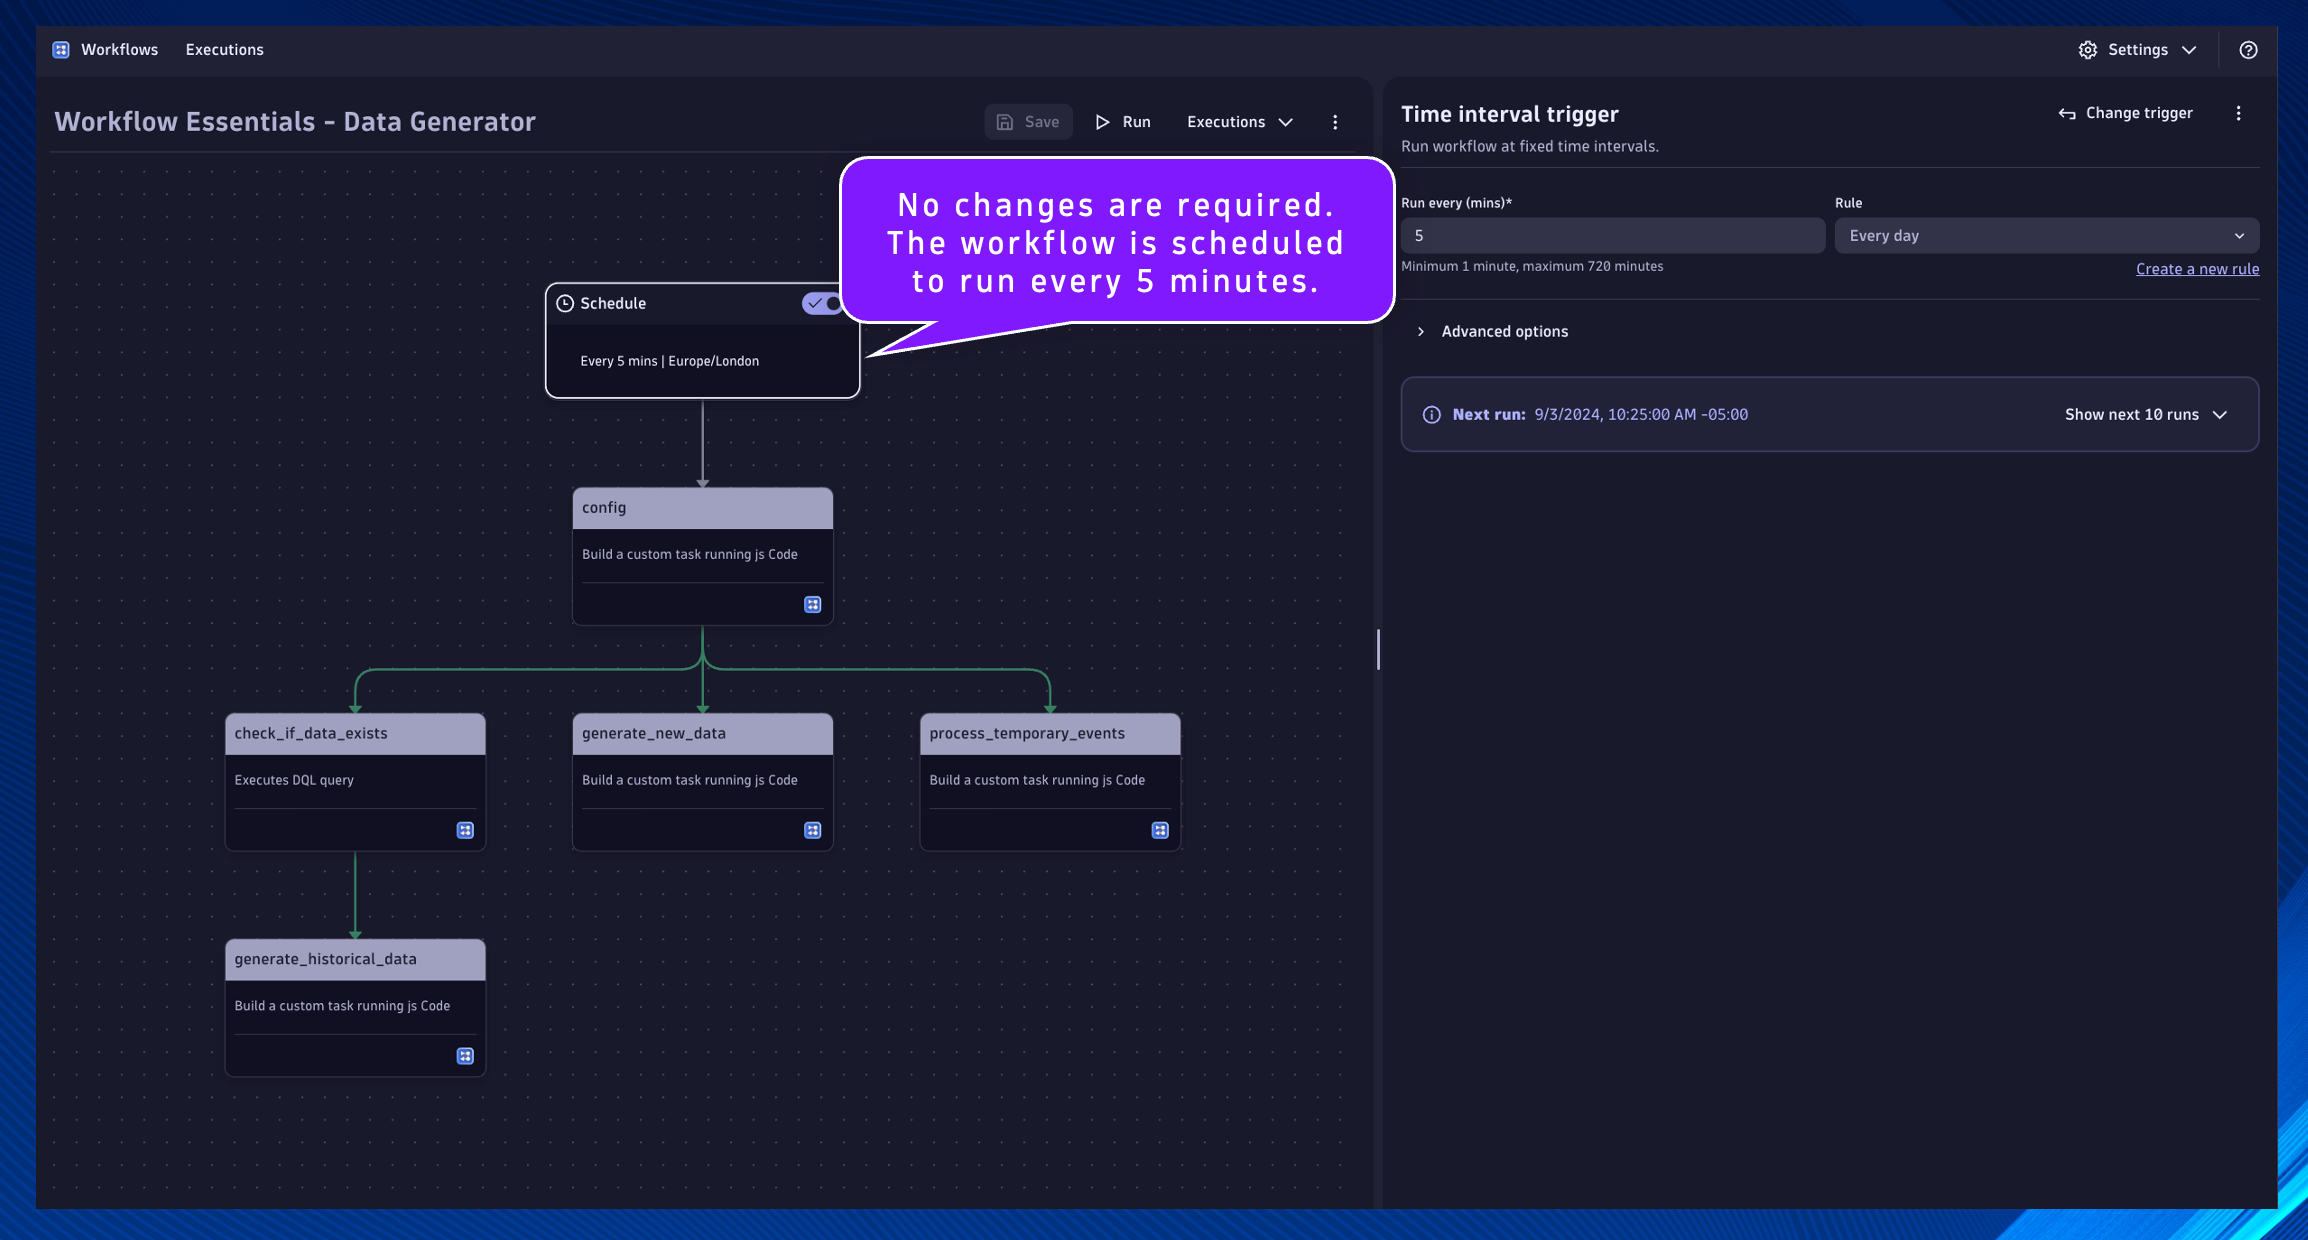Click 'Executes DQL query' text

(x=294, y=780)
